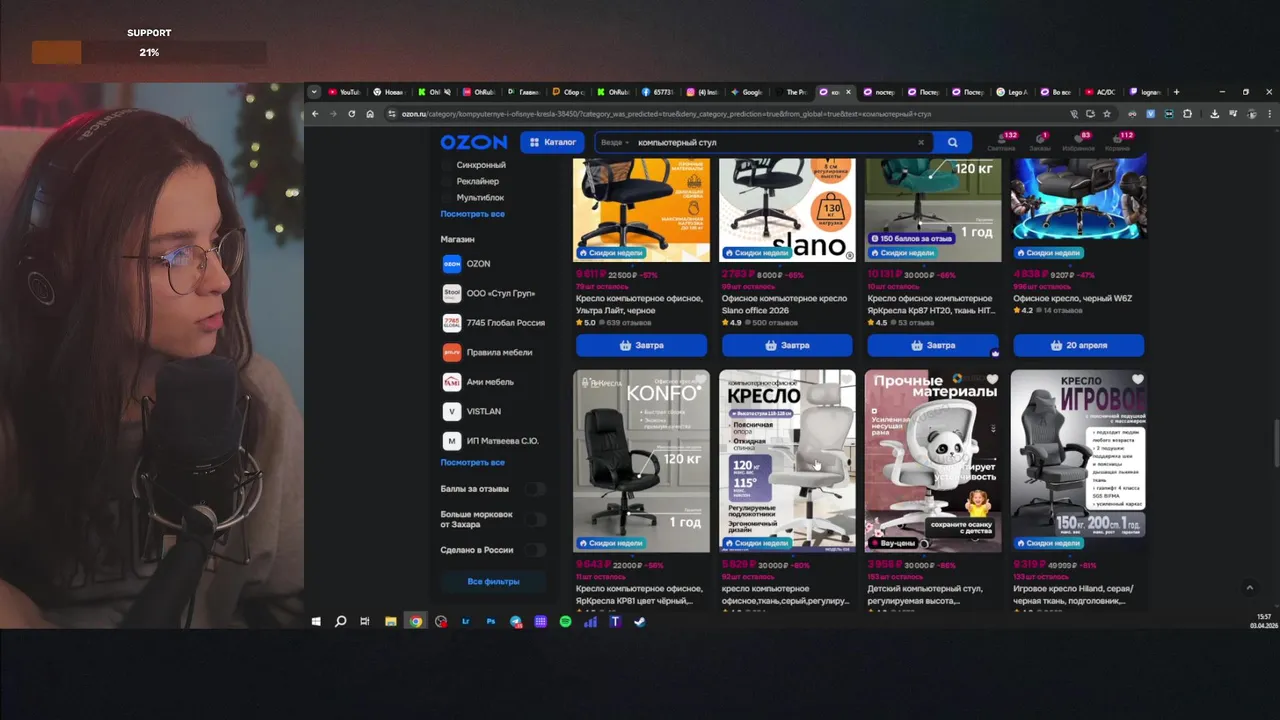
Task: Select the OZON store filter
Action: click(x=467, y=264)
